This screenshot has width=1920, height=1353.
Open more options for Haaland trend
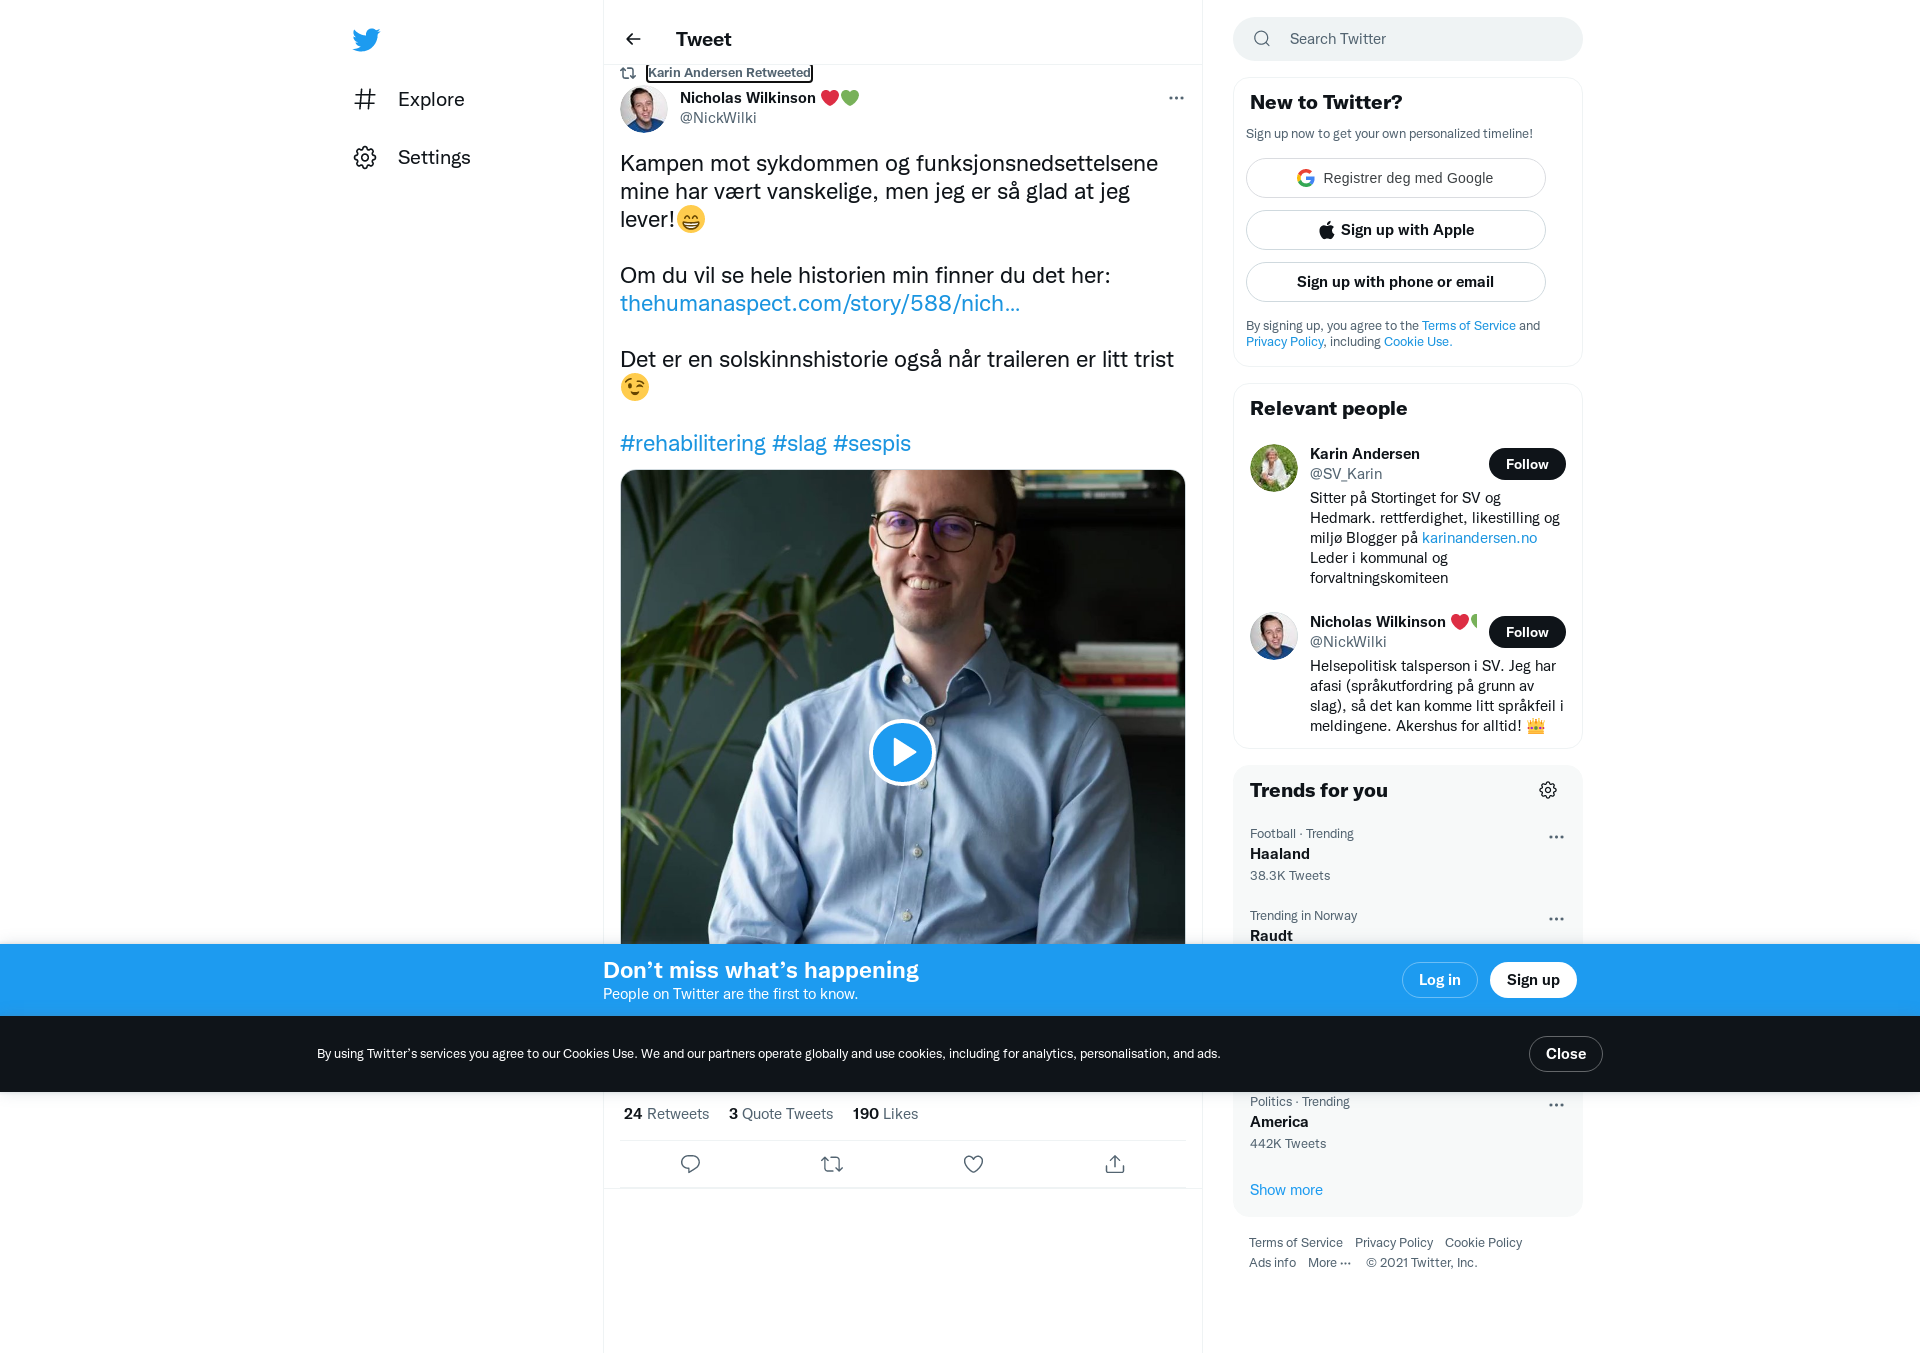1556,837
